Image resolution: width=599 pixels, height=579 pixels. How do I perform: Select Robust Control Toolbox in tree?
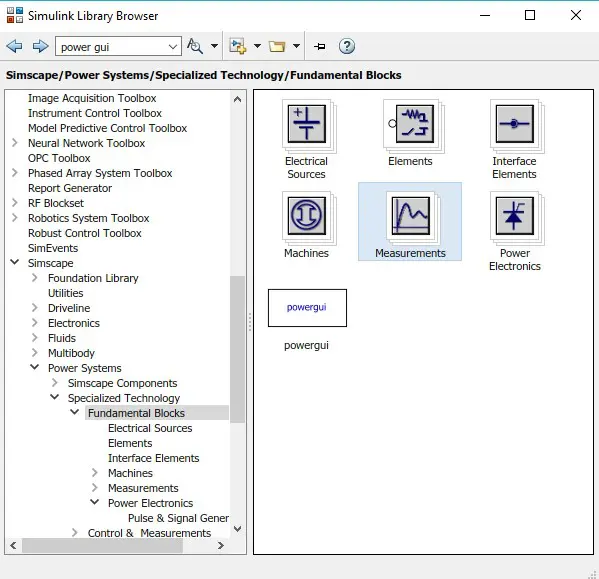pos(85,233)
